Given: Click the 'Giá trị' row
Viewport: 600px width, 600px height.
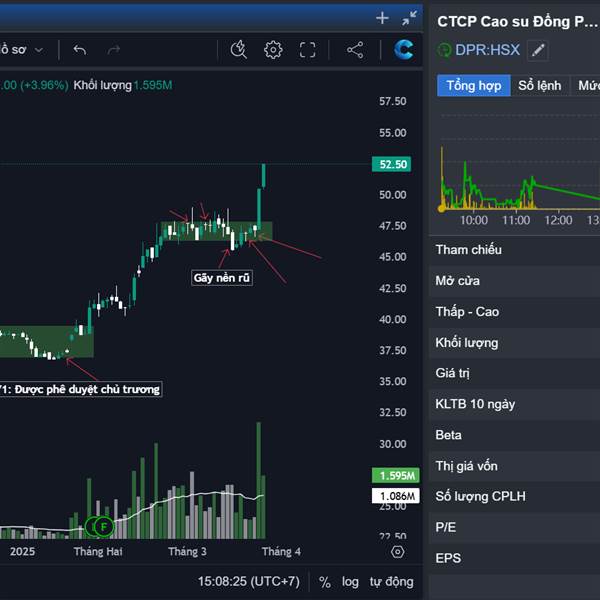Looking at the screenshot, I should click(515, 373).
